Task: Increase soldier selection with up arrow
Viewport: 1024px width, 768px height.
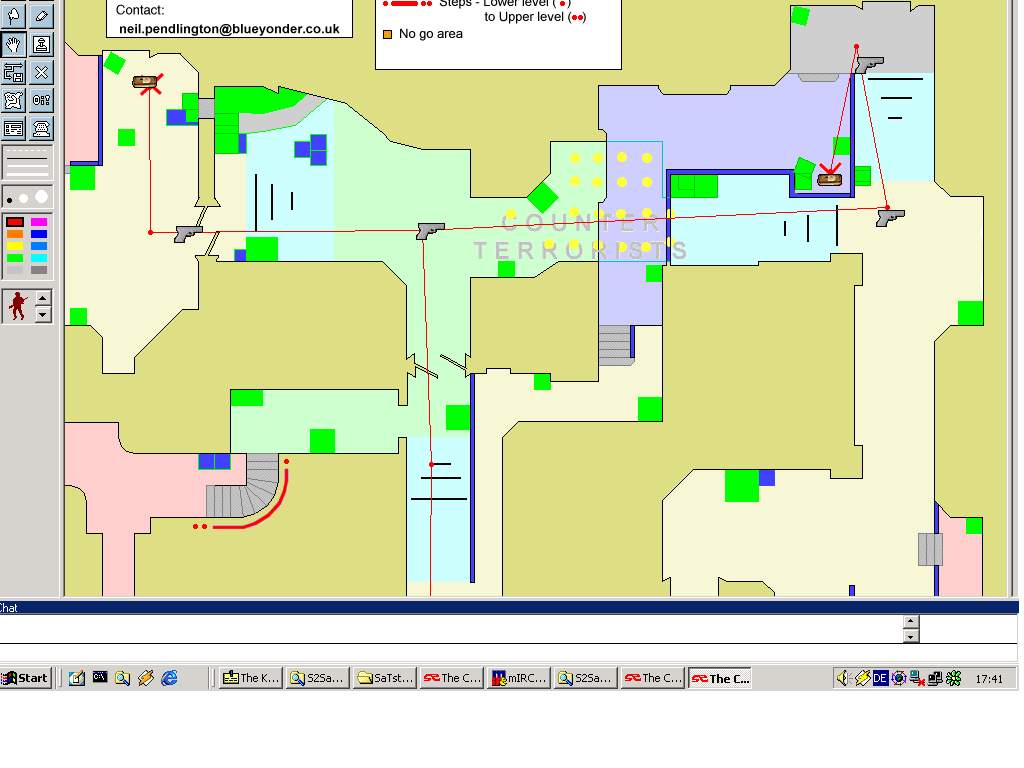Action: pyautogui.click(x=42, y=298)
